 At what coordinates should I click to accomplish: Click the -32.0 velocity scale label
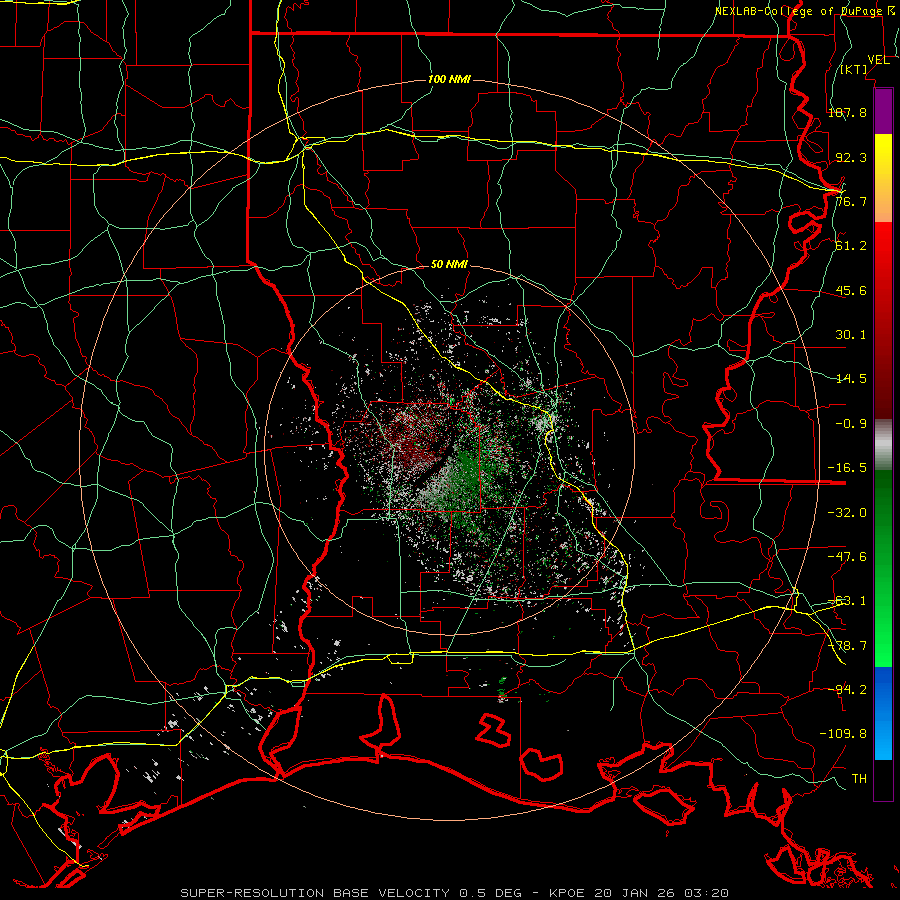point(847,512)
